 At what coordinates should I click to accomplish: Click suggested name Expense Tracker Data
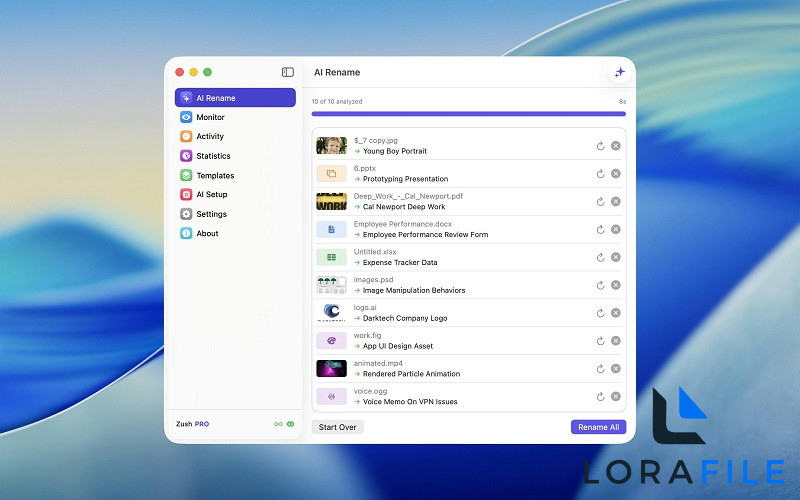click(x=400, y=262)
